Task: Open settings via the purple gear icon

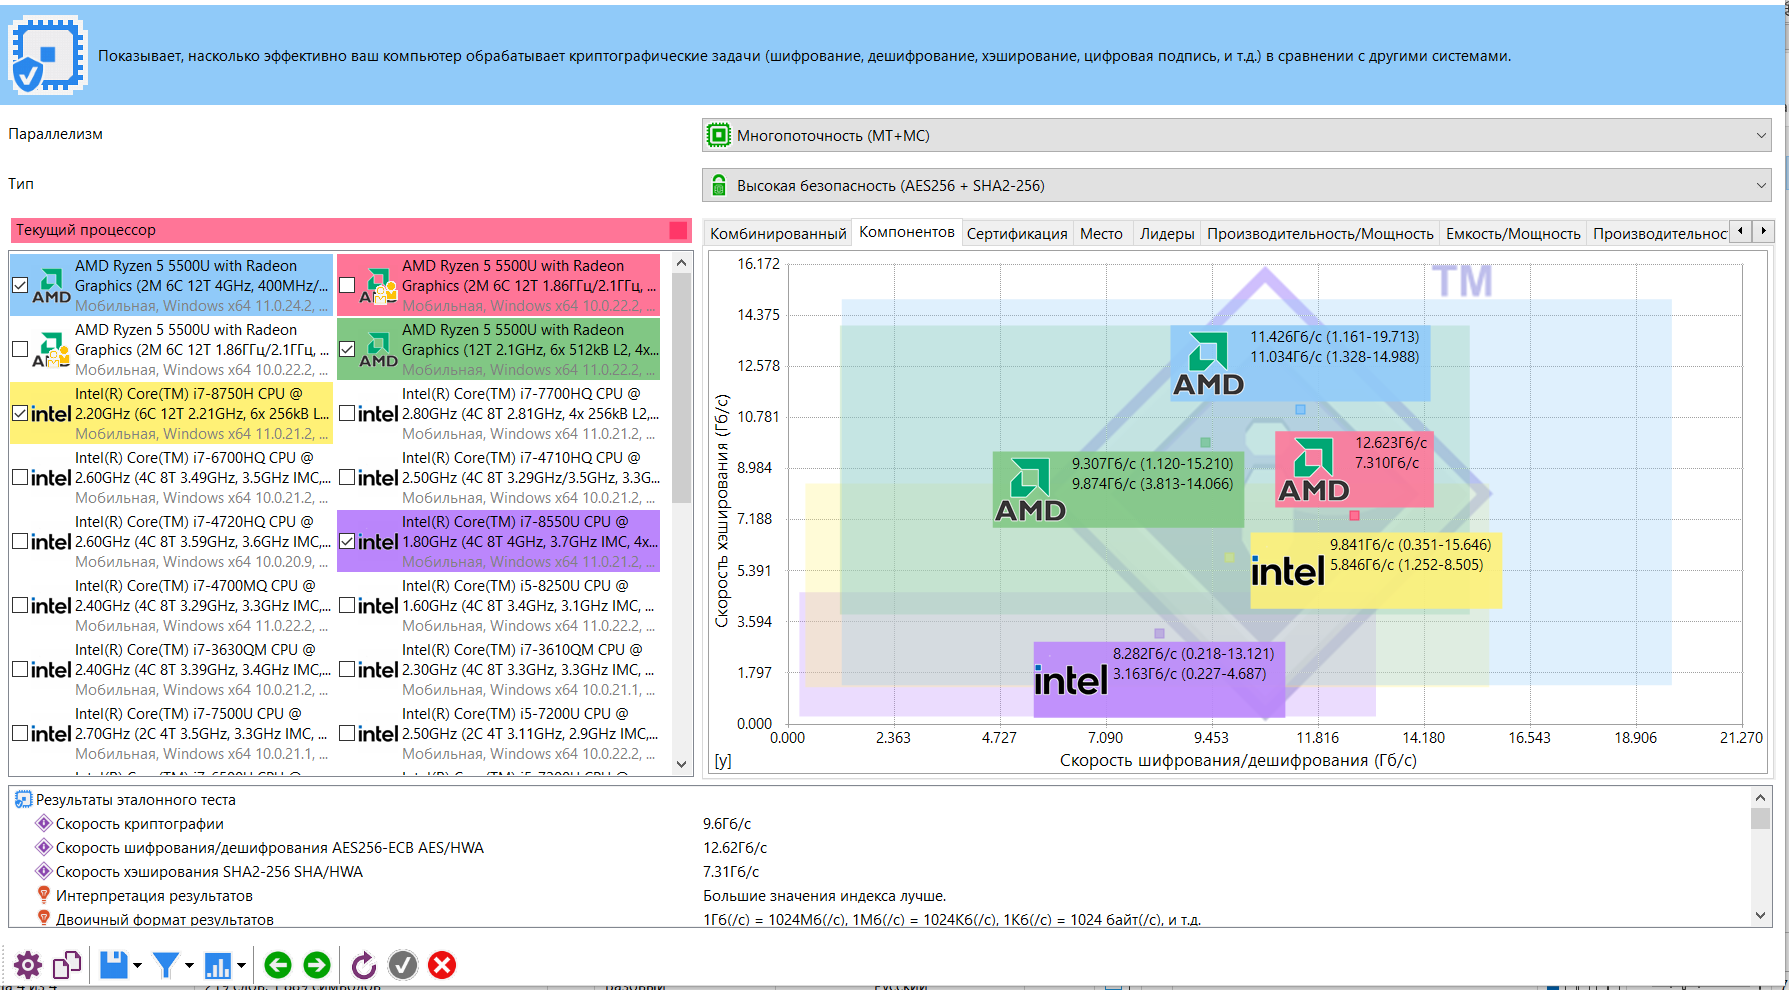Action: (x=28, y=965)
